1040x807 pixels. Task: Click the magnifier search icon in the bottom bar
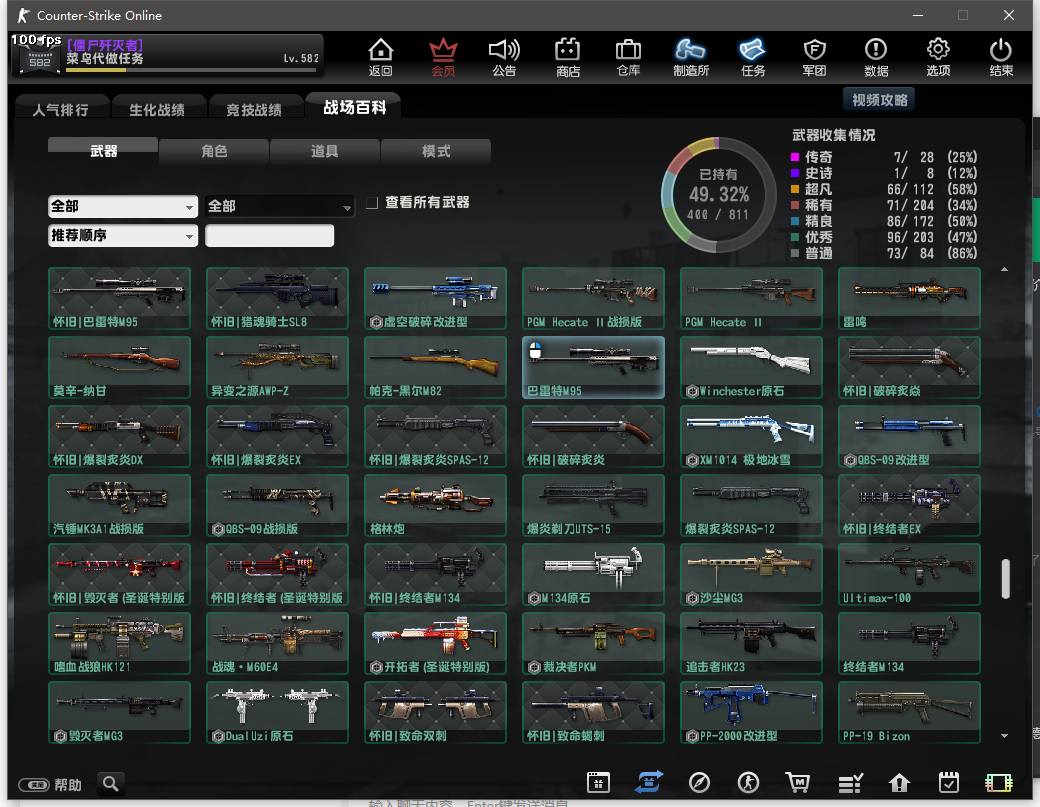click(x=111, y=784)
